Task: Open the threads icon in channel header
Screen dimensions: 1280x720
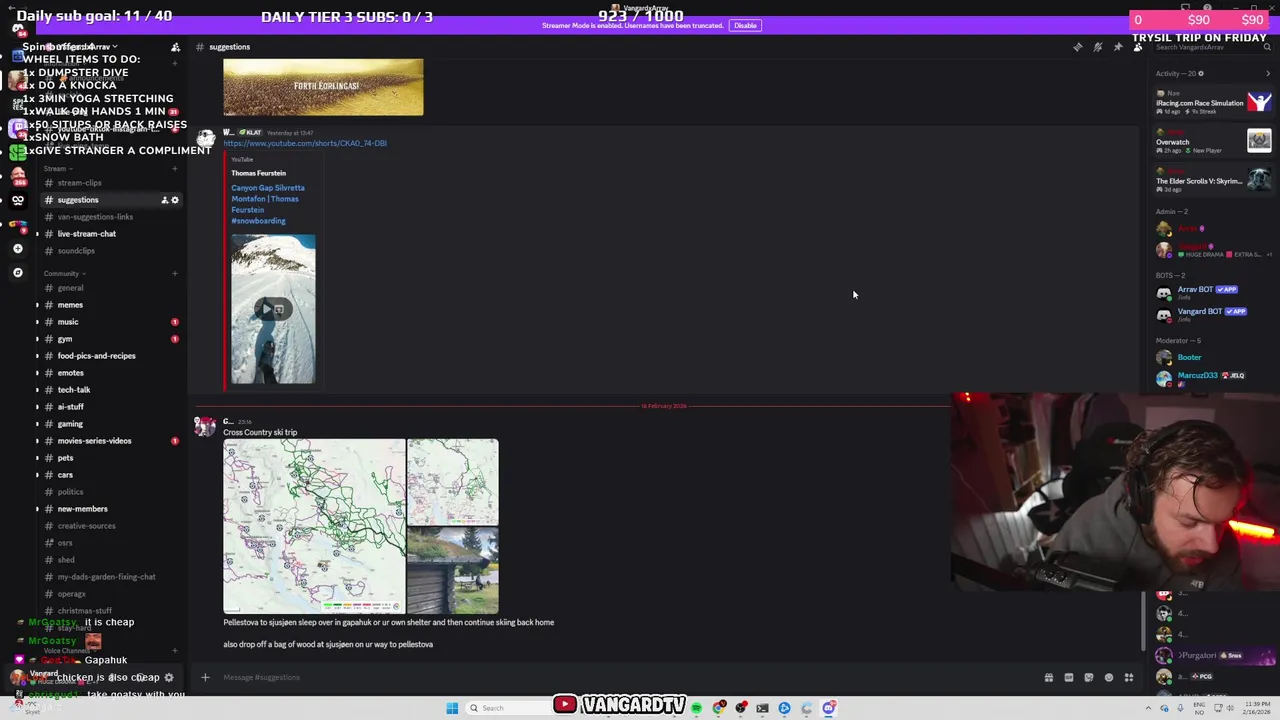Action: (1077, 47)
